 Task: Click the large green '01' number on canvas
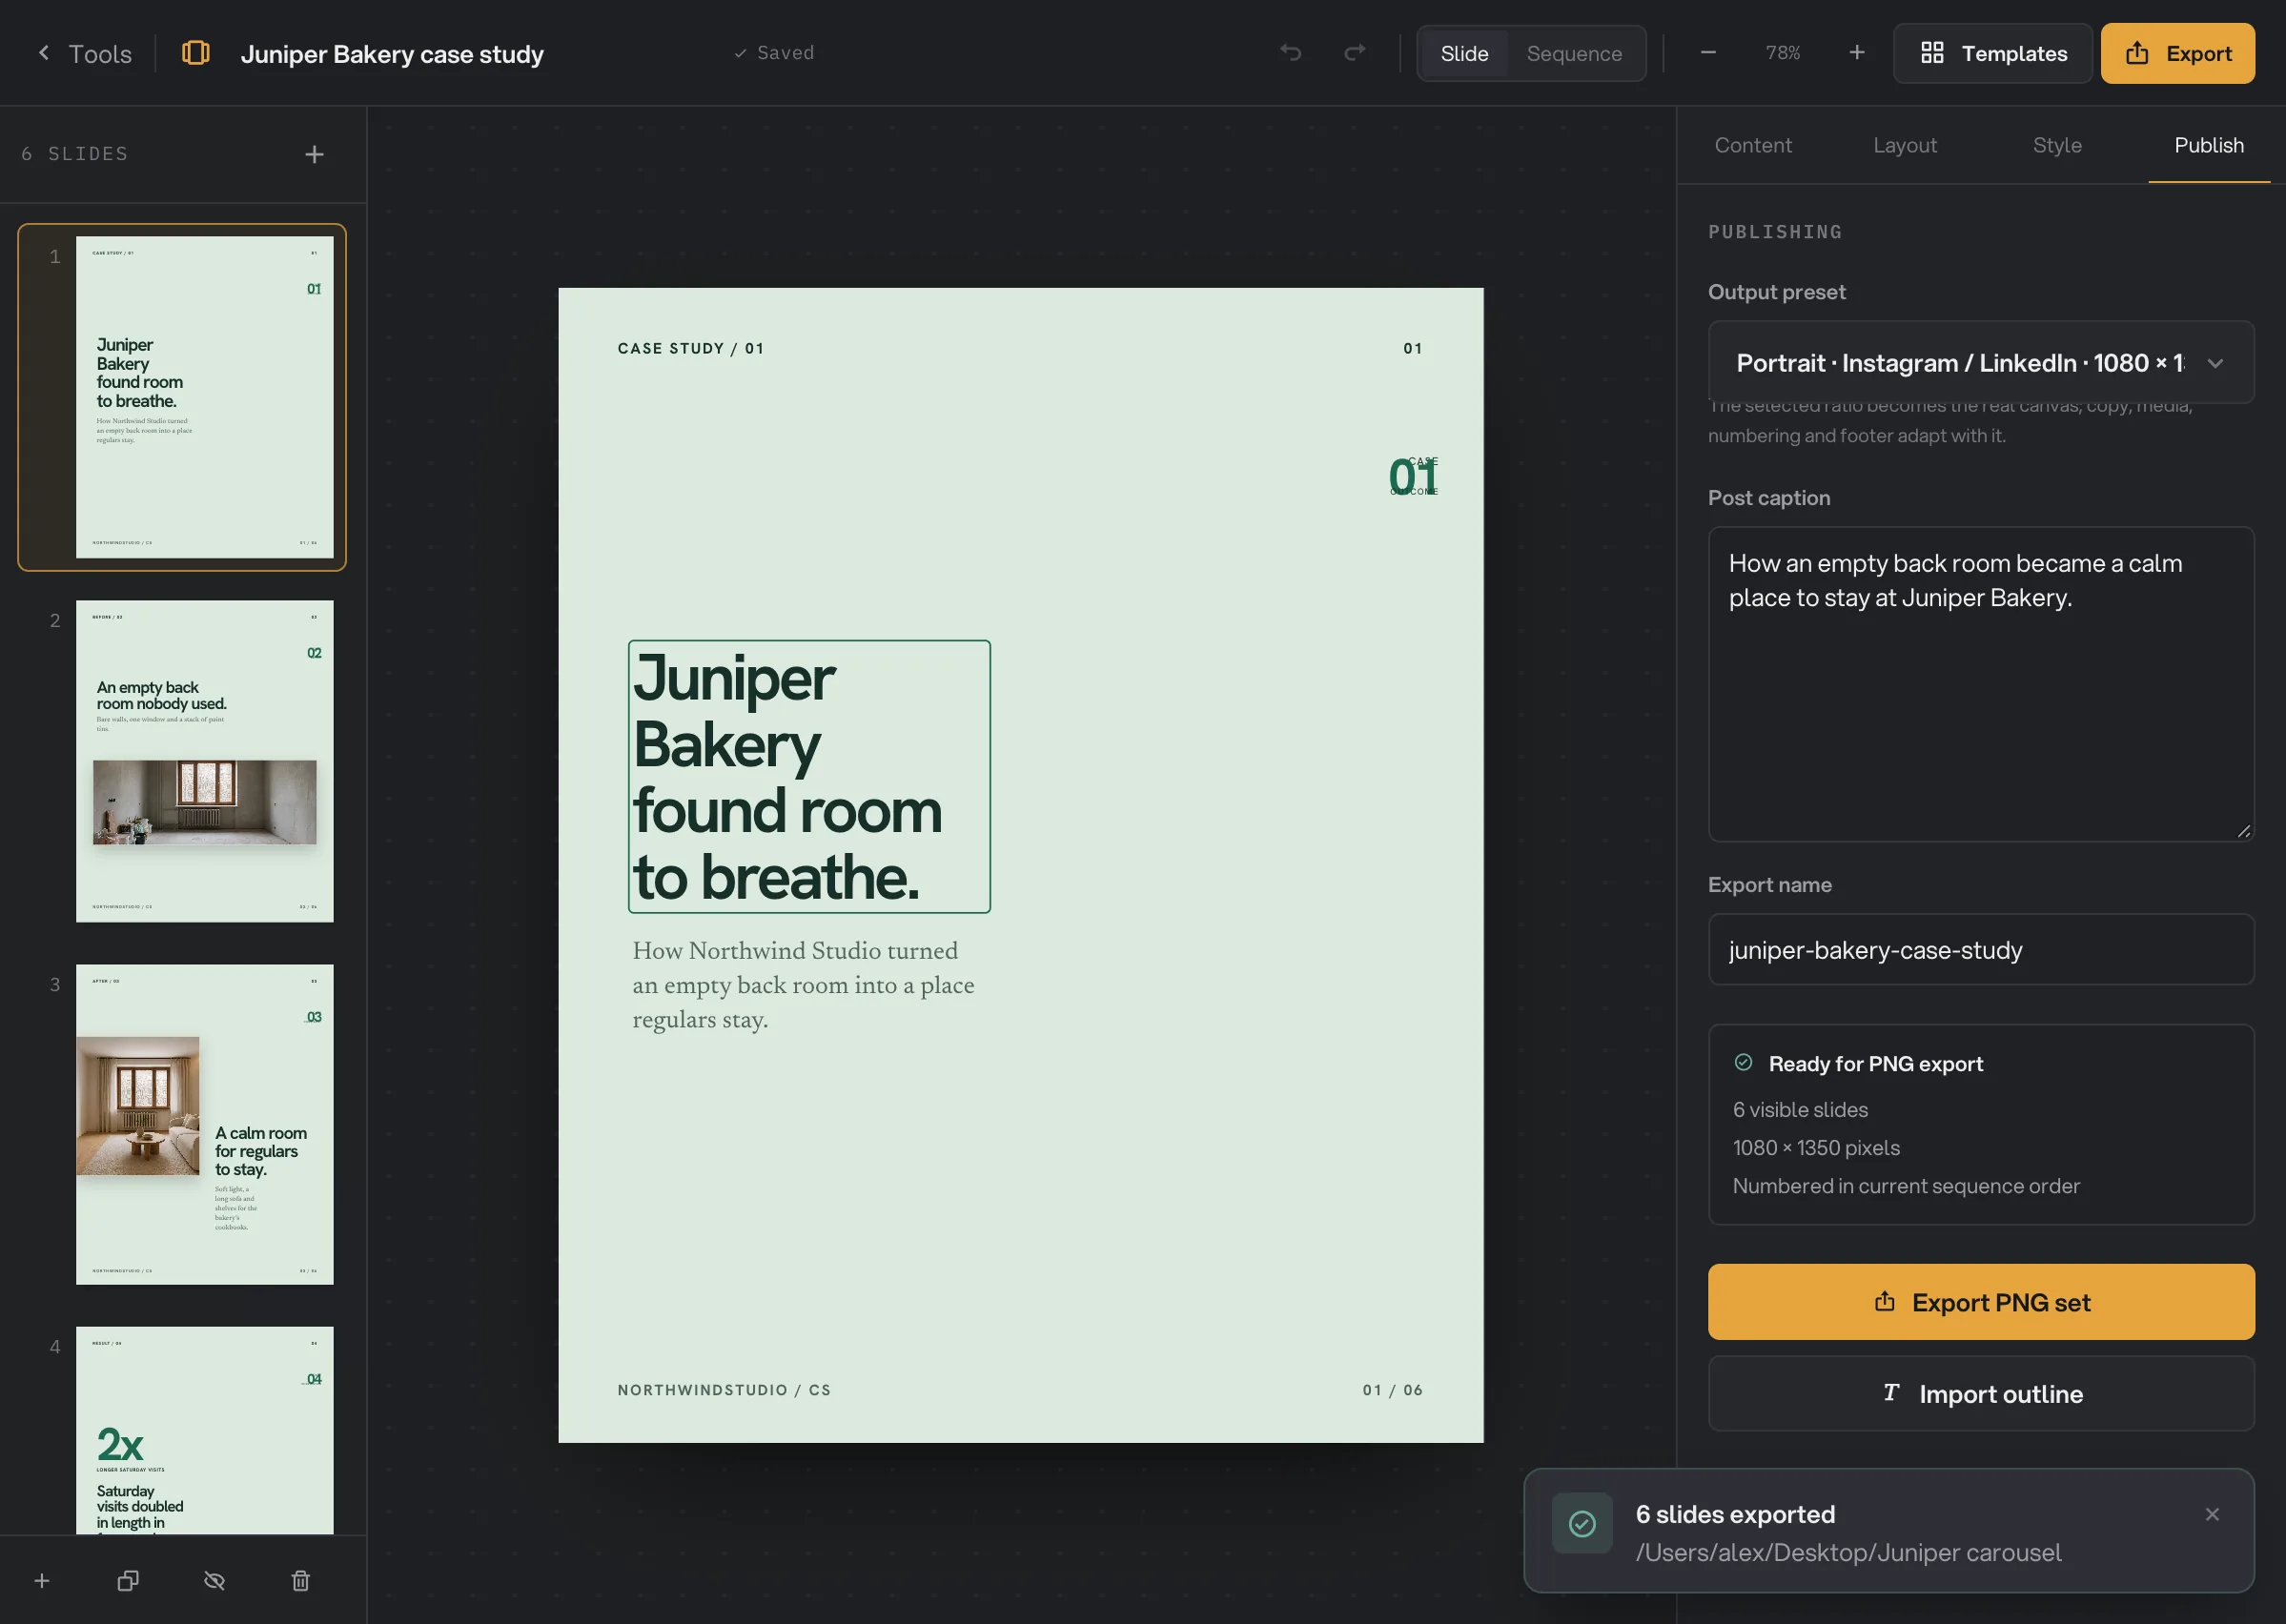pos(1413,477)
